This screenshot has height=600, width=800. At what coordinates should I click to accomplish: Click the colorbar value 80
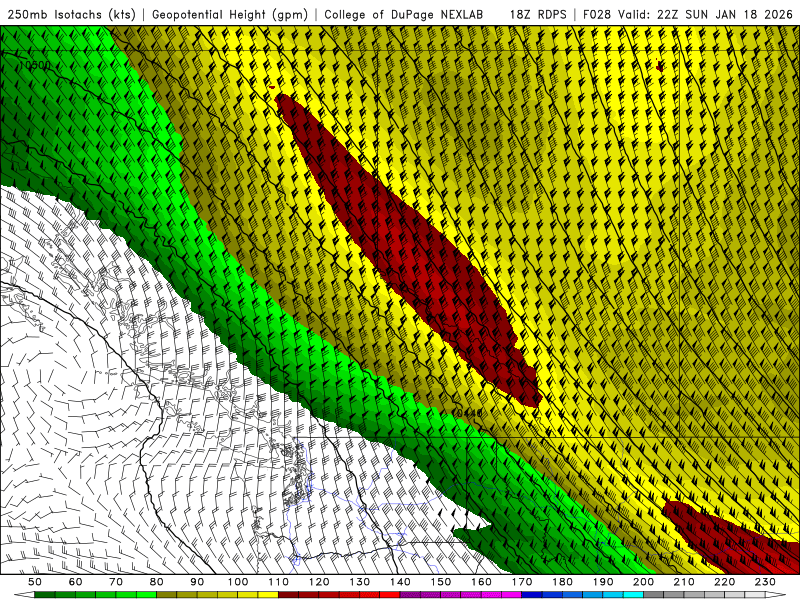(x=156, y=582)
